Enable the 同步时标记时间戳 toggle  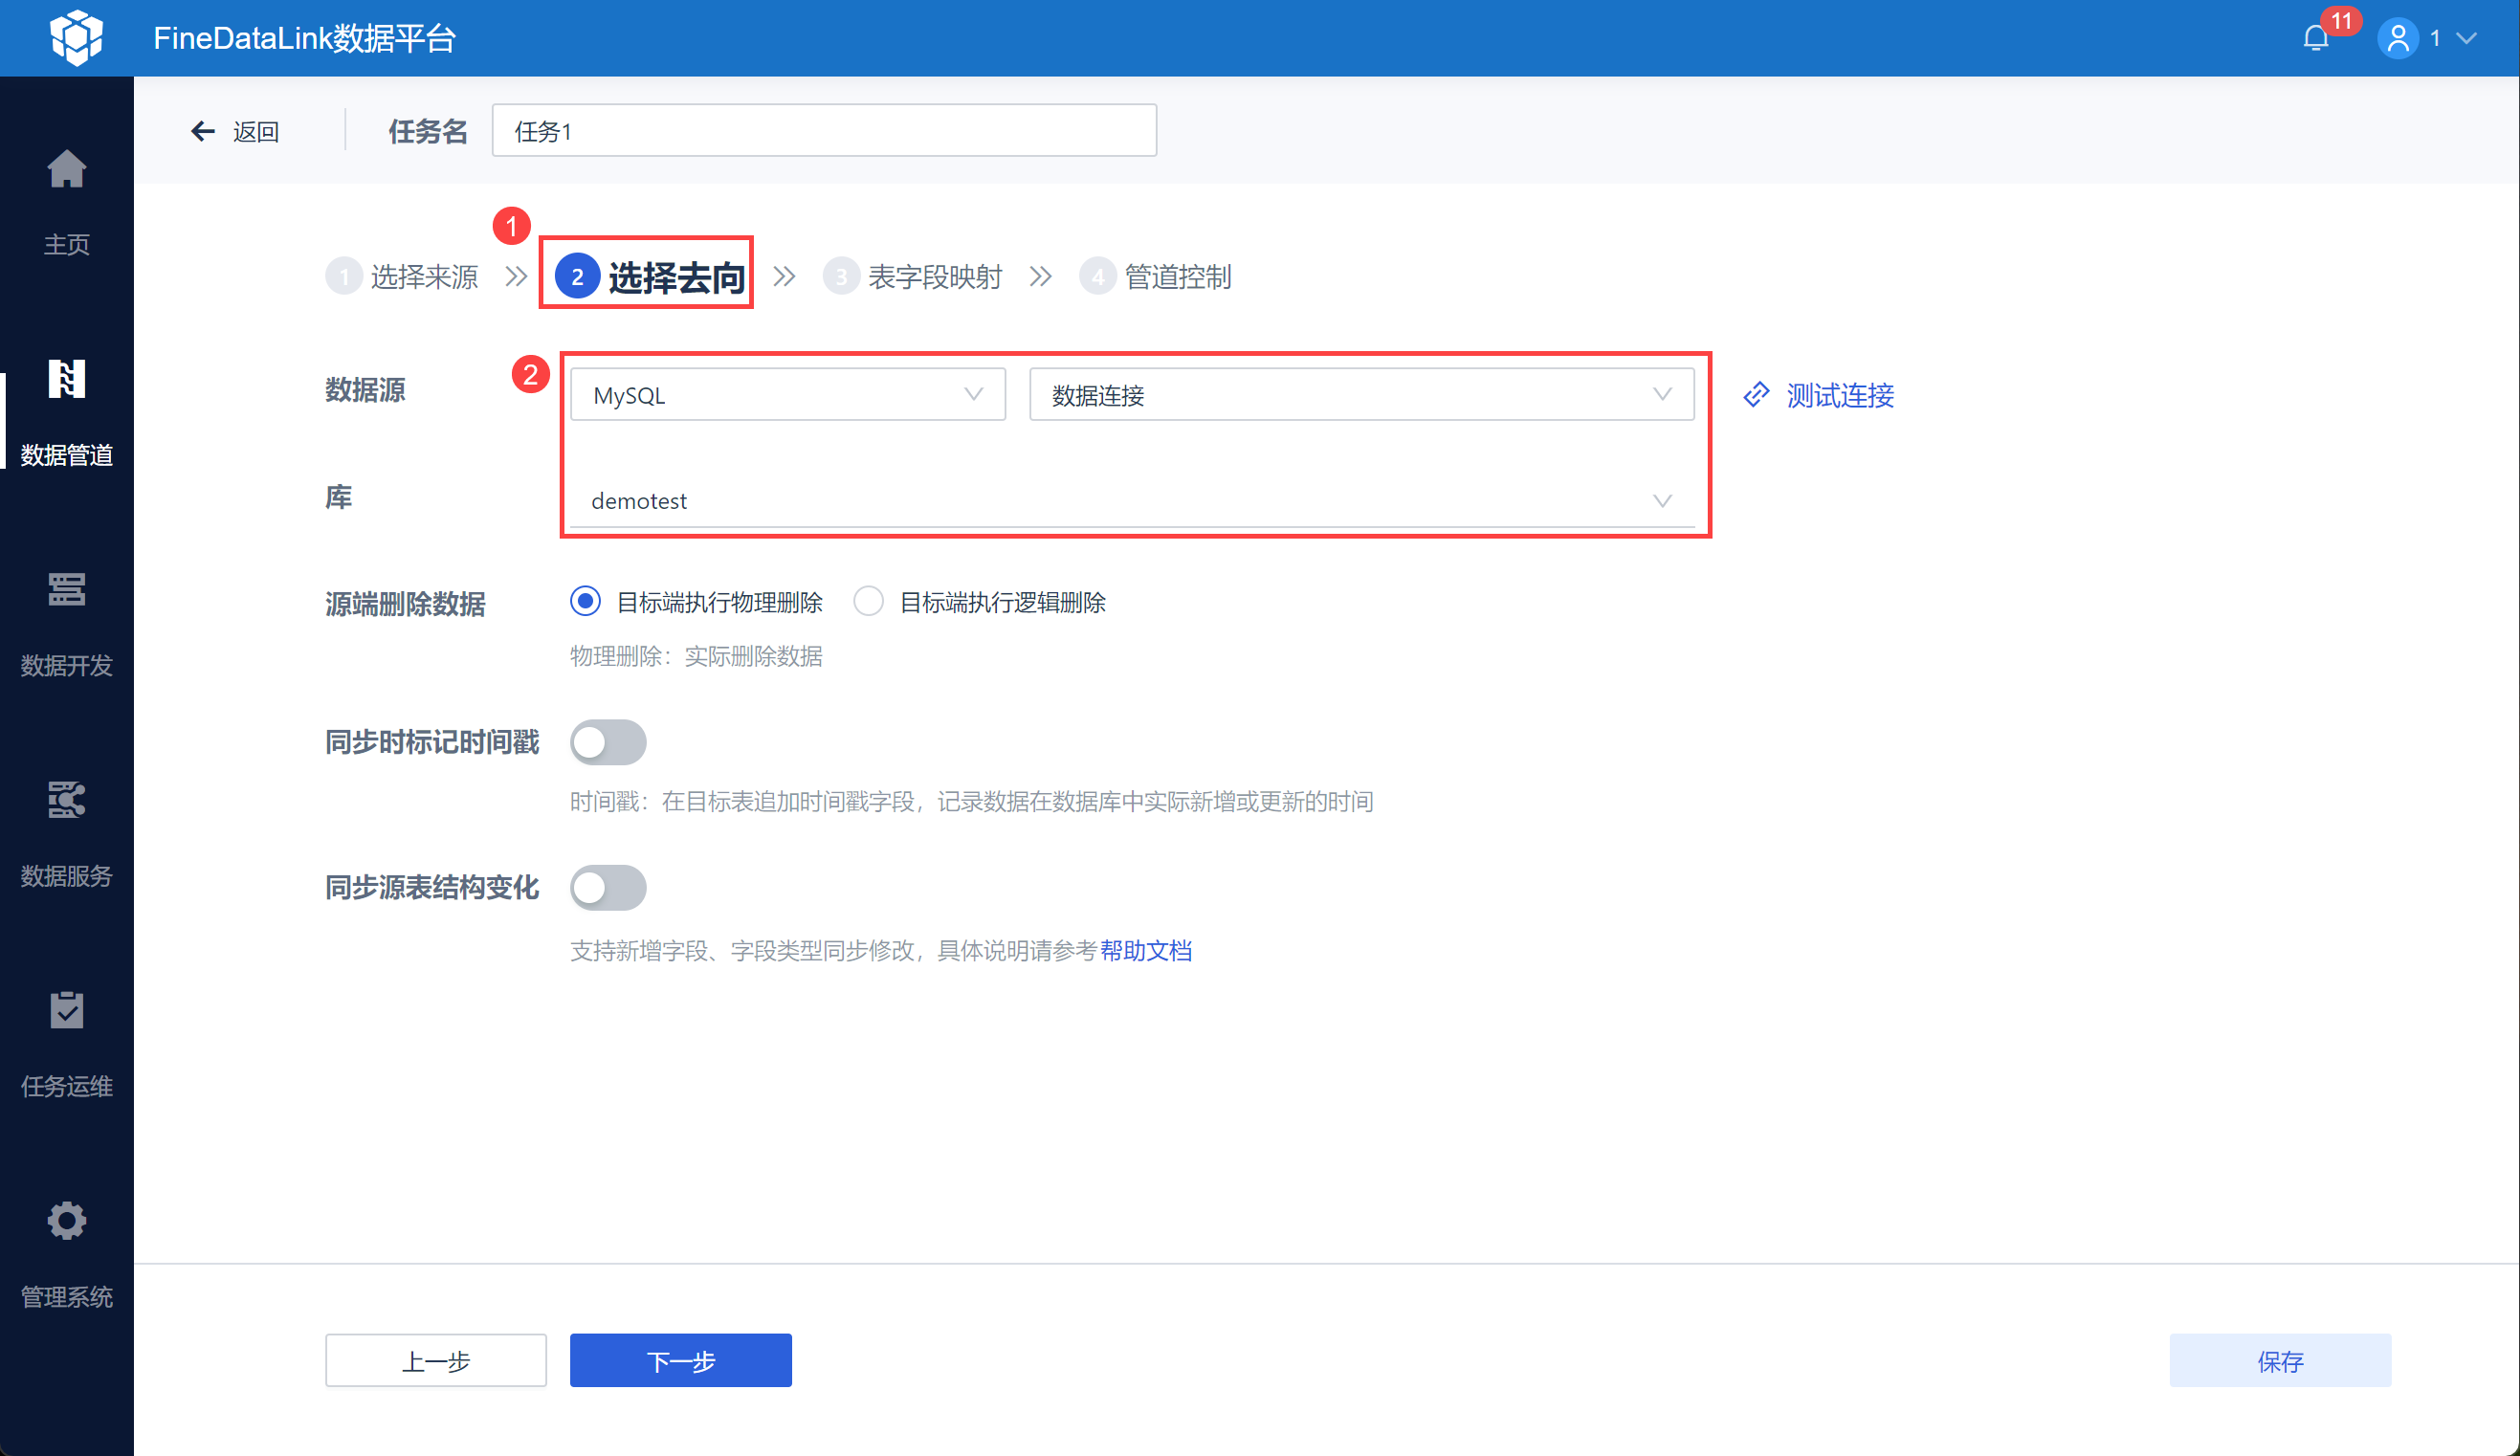(608, 742)
